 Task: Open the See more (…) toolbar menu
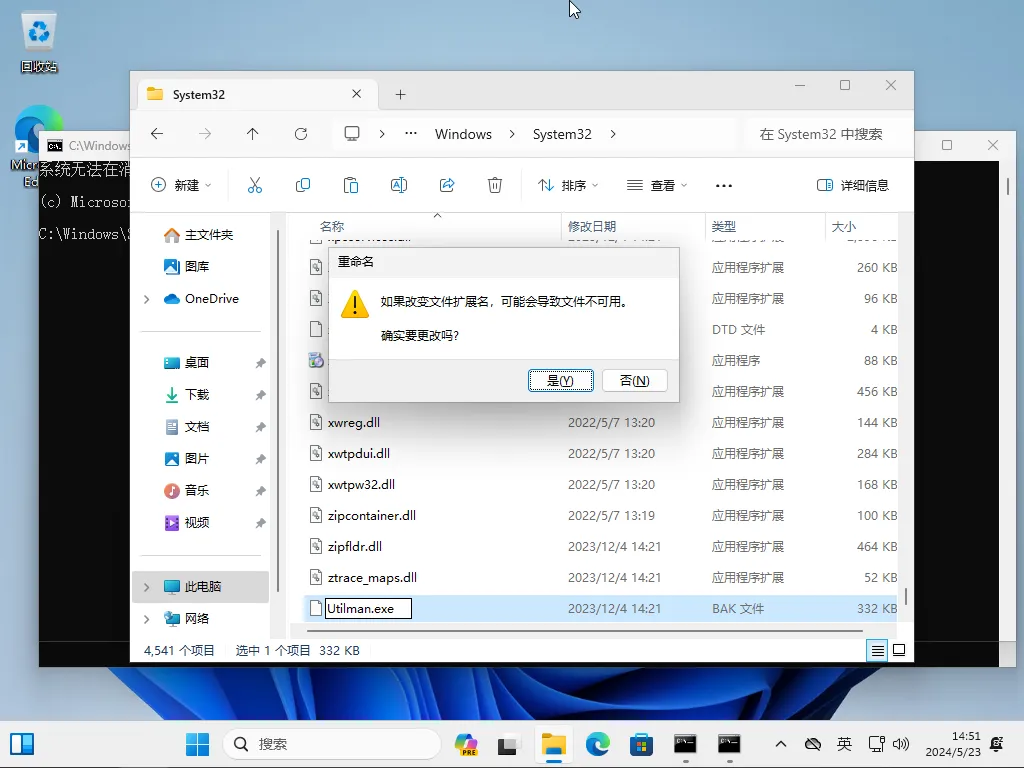click(x=724, y=185)
